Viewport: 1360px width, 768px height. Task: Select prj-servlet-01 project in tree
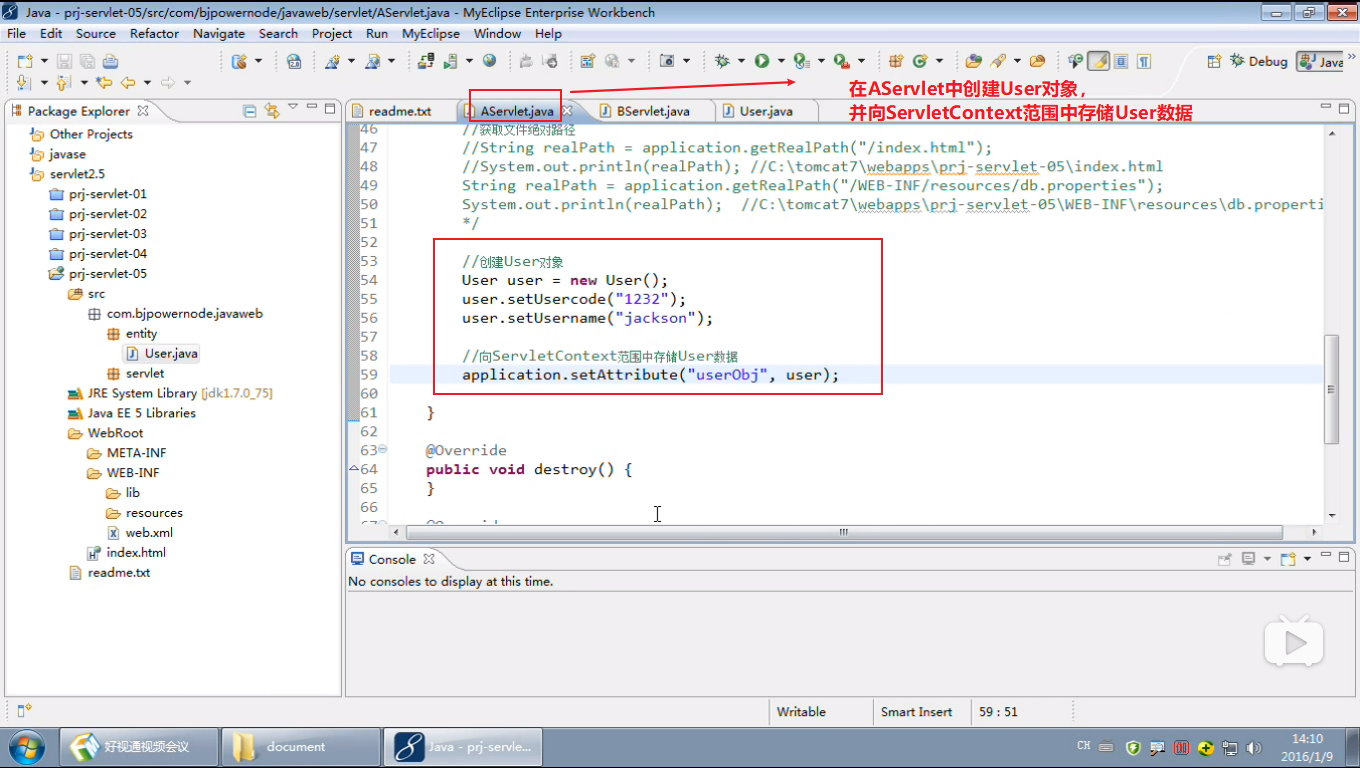[108, 194]
